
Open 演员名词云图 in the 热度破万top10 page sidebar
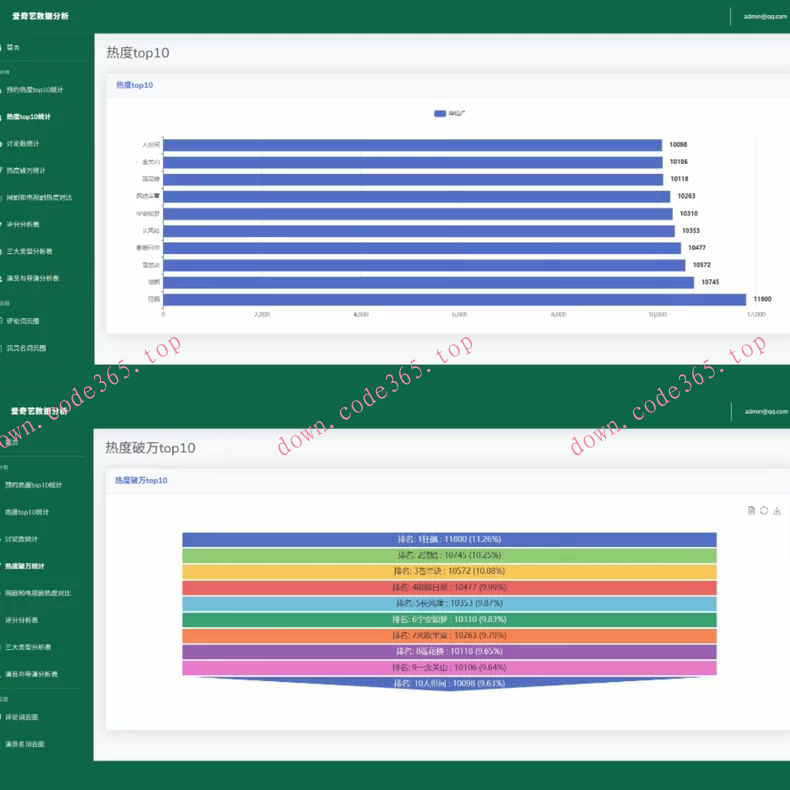coord(25,744)
